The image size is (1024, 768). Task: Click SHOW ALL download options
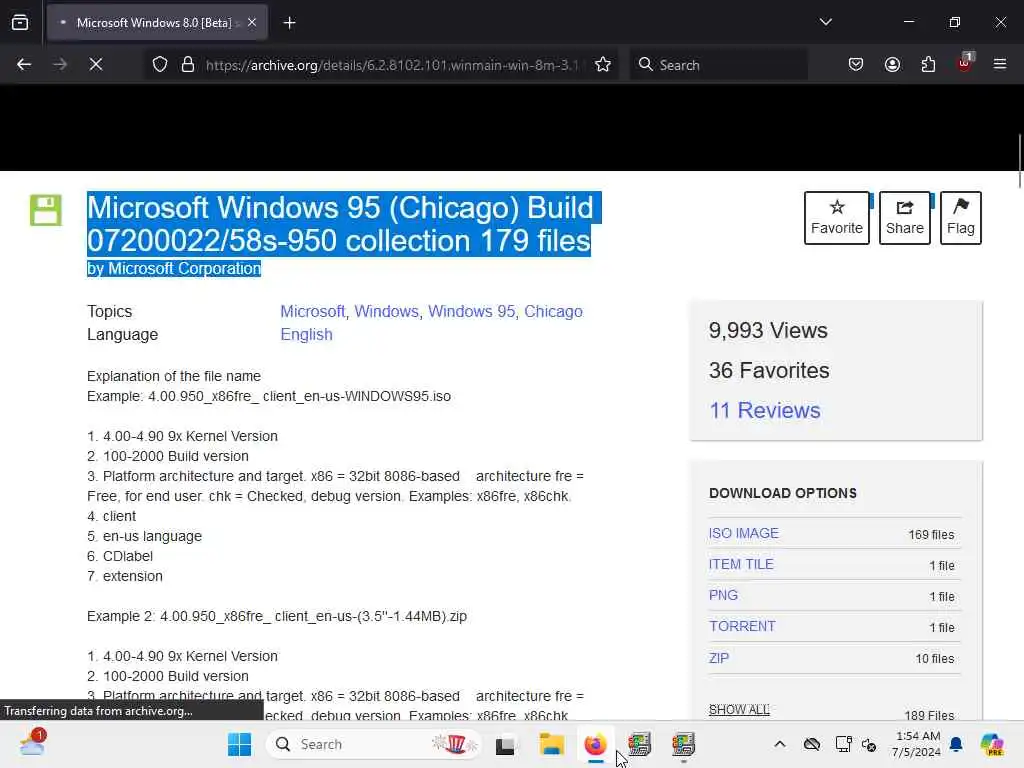[739, 709]
